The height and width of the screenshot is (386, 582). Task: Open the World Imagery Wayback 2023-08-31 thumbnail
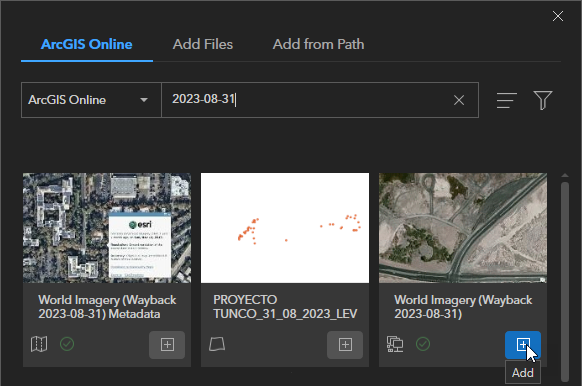click(x=463, y=228)
